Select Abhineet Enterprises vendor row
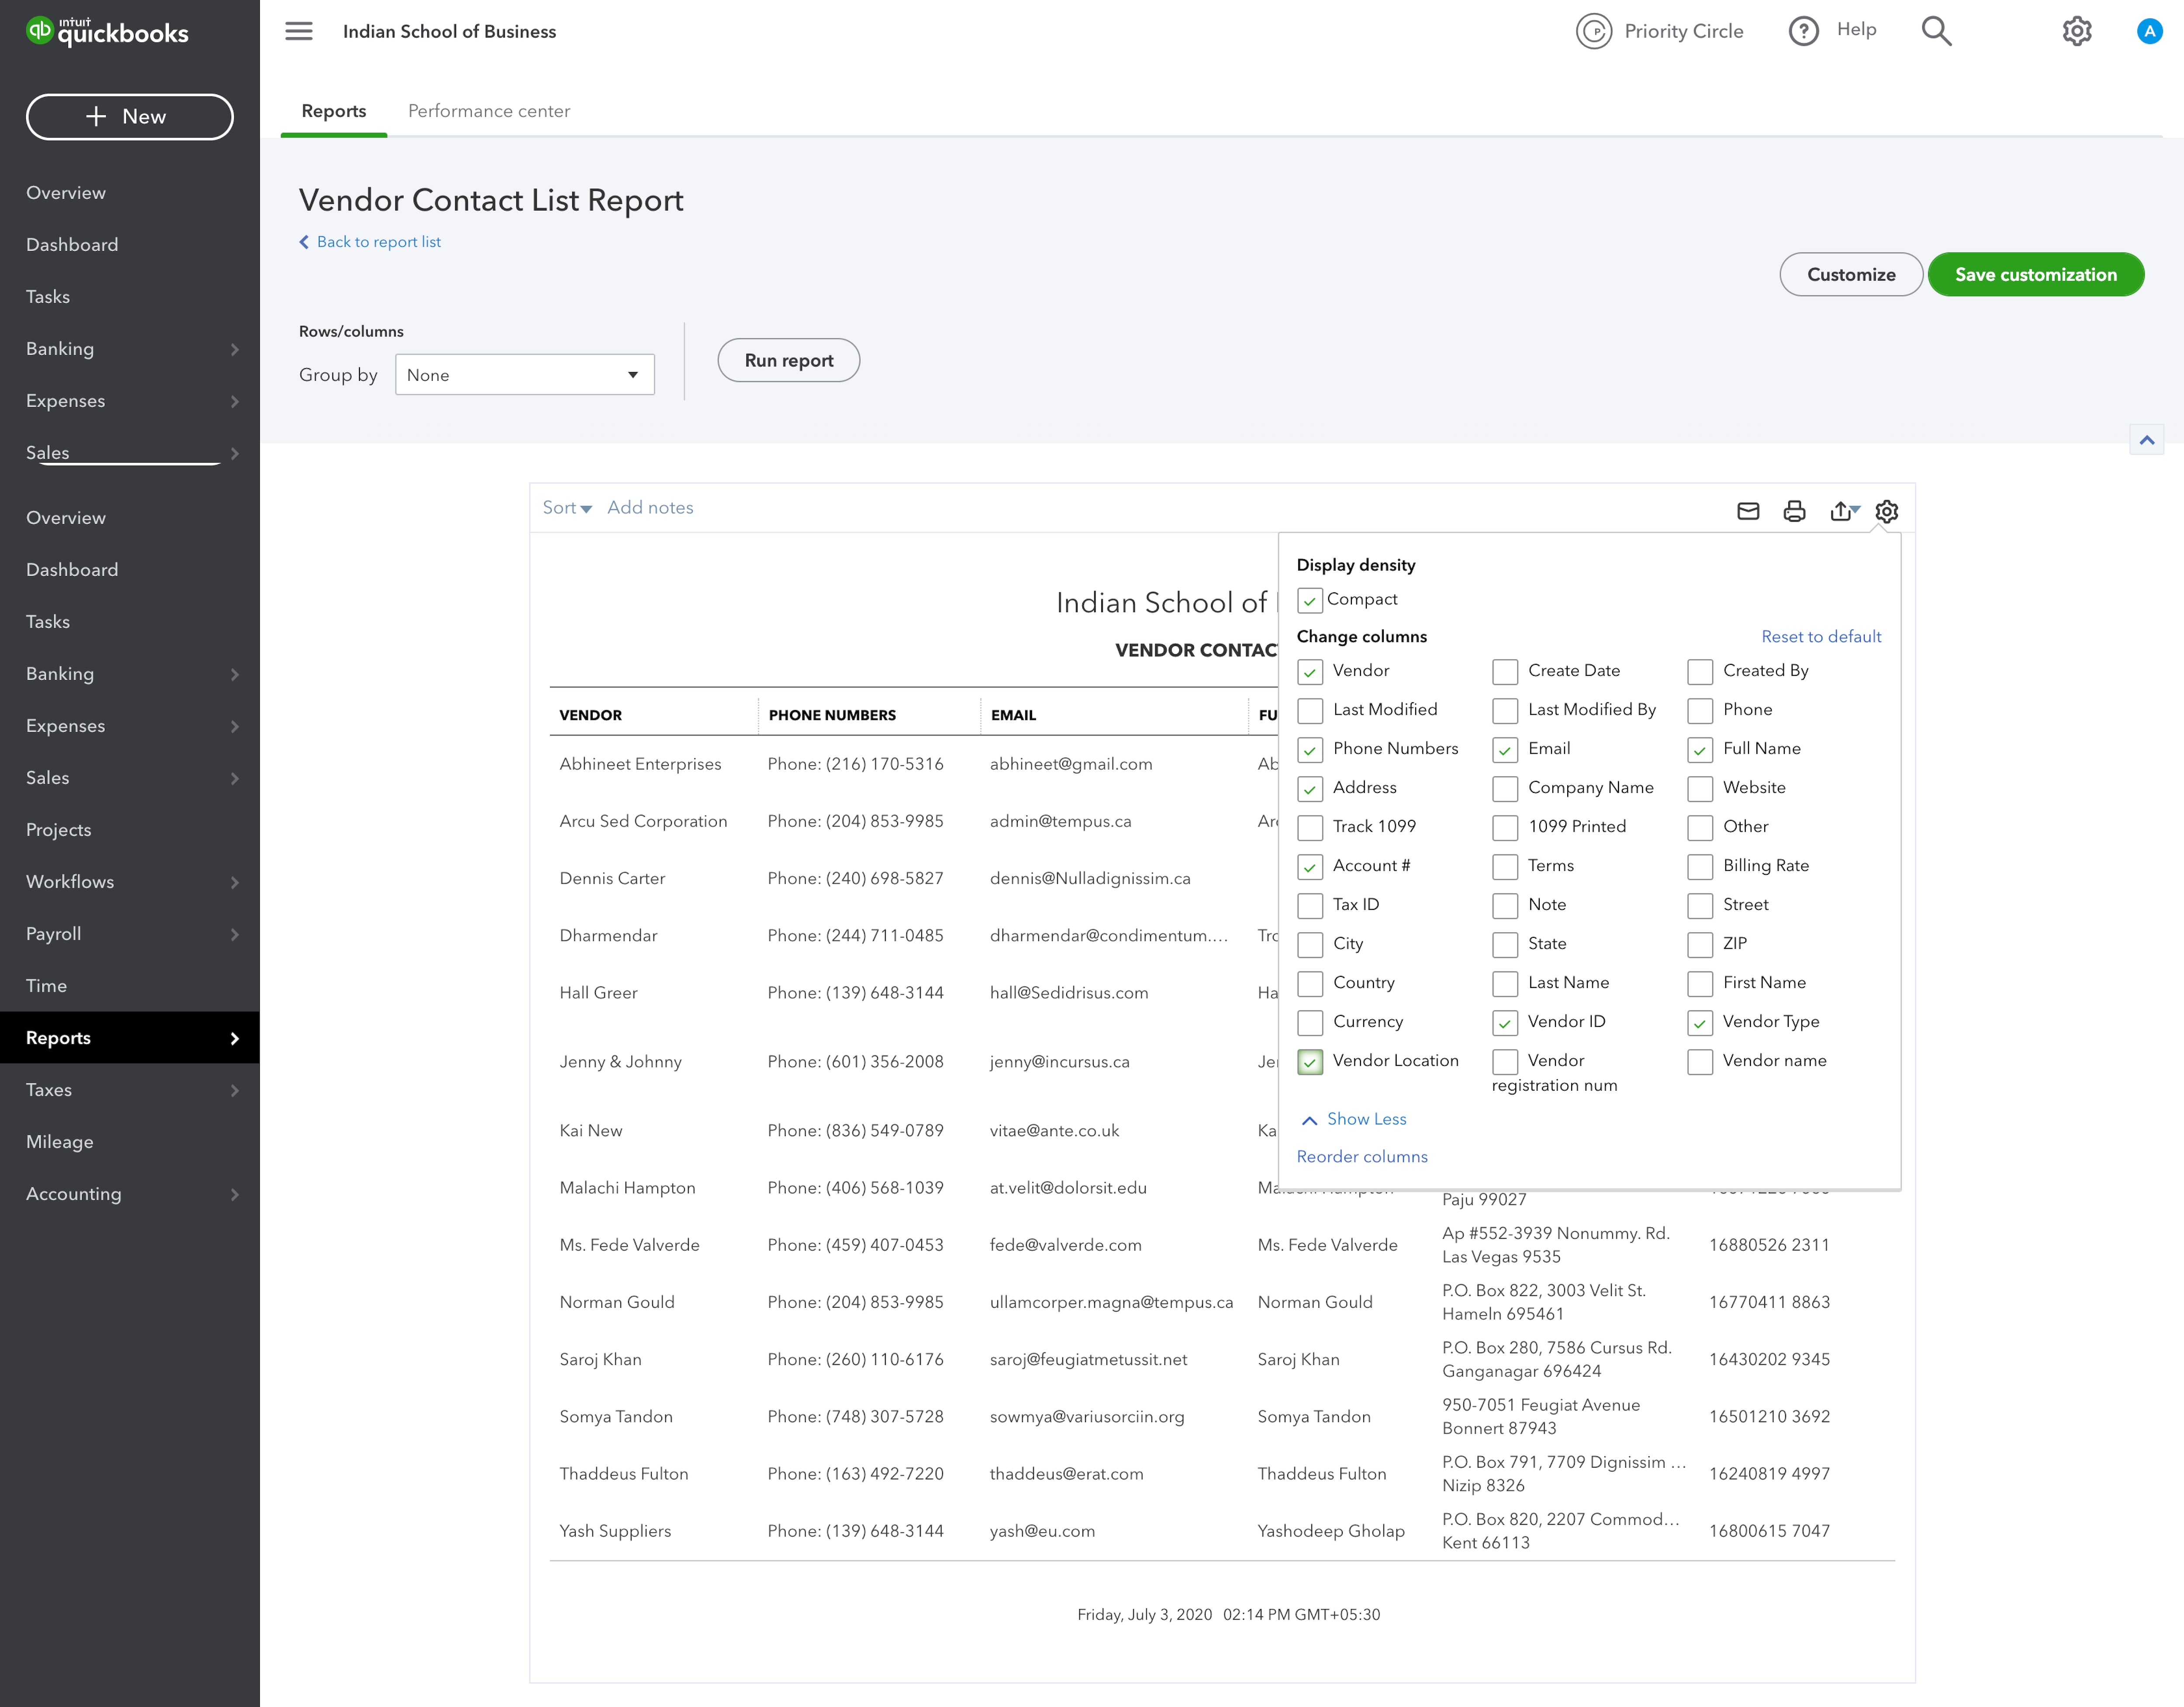The width and height of the screenshot is (2184, 1707). coord(640,764)
